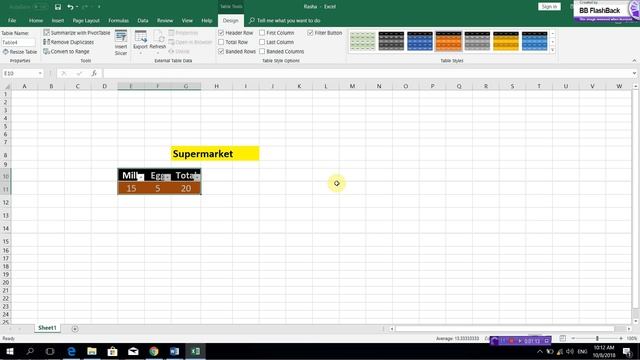Click Resize Table

pyautogui.click(x=20, y=52)
